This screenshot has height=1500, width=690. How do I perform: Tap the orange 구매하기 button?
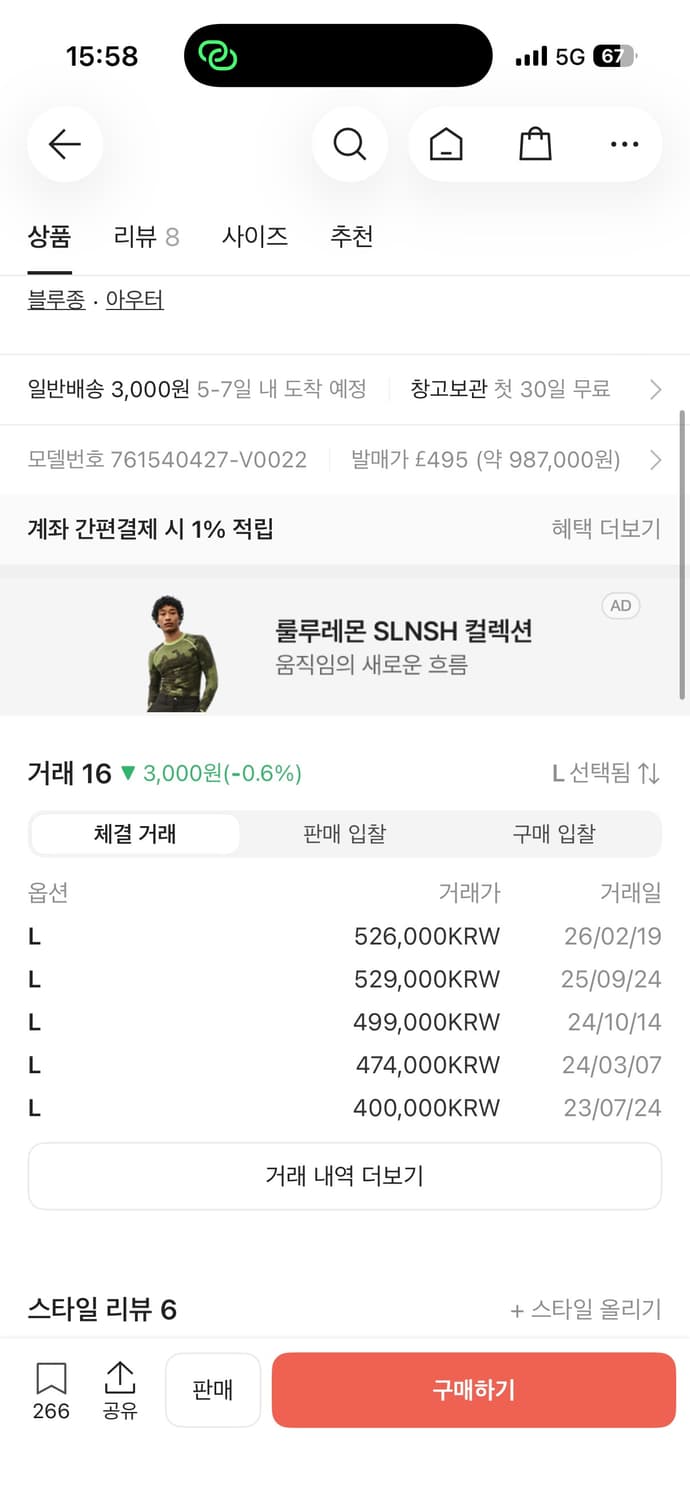(472, 1389)
